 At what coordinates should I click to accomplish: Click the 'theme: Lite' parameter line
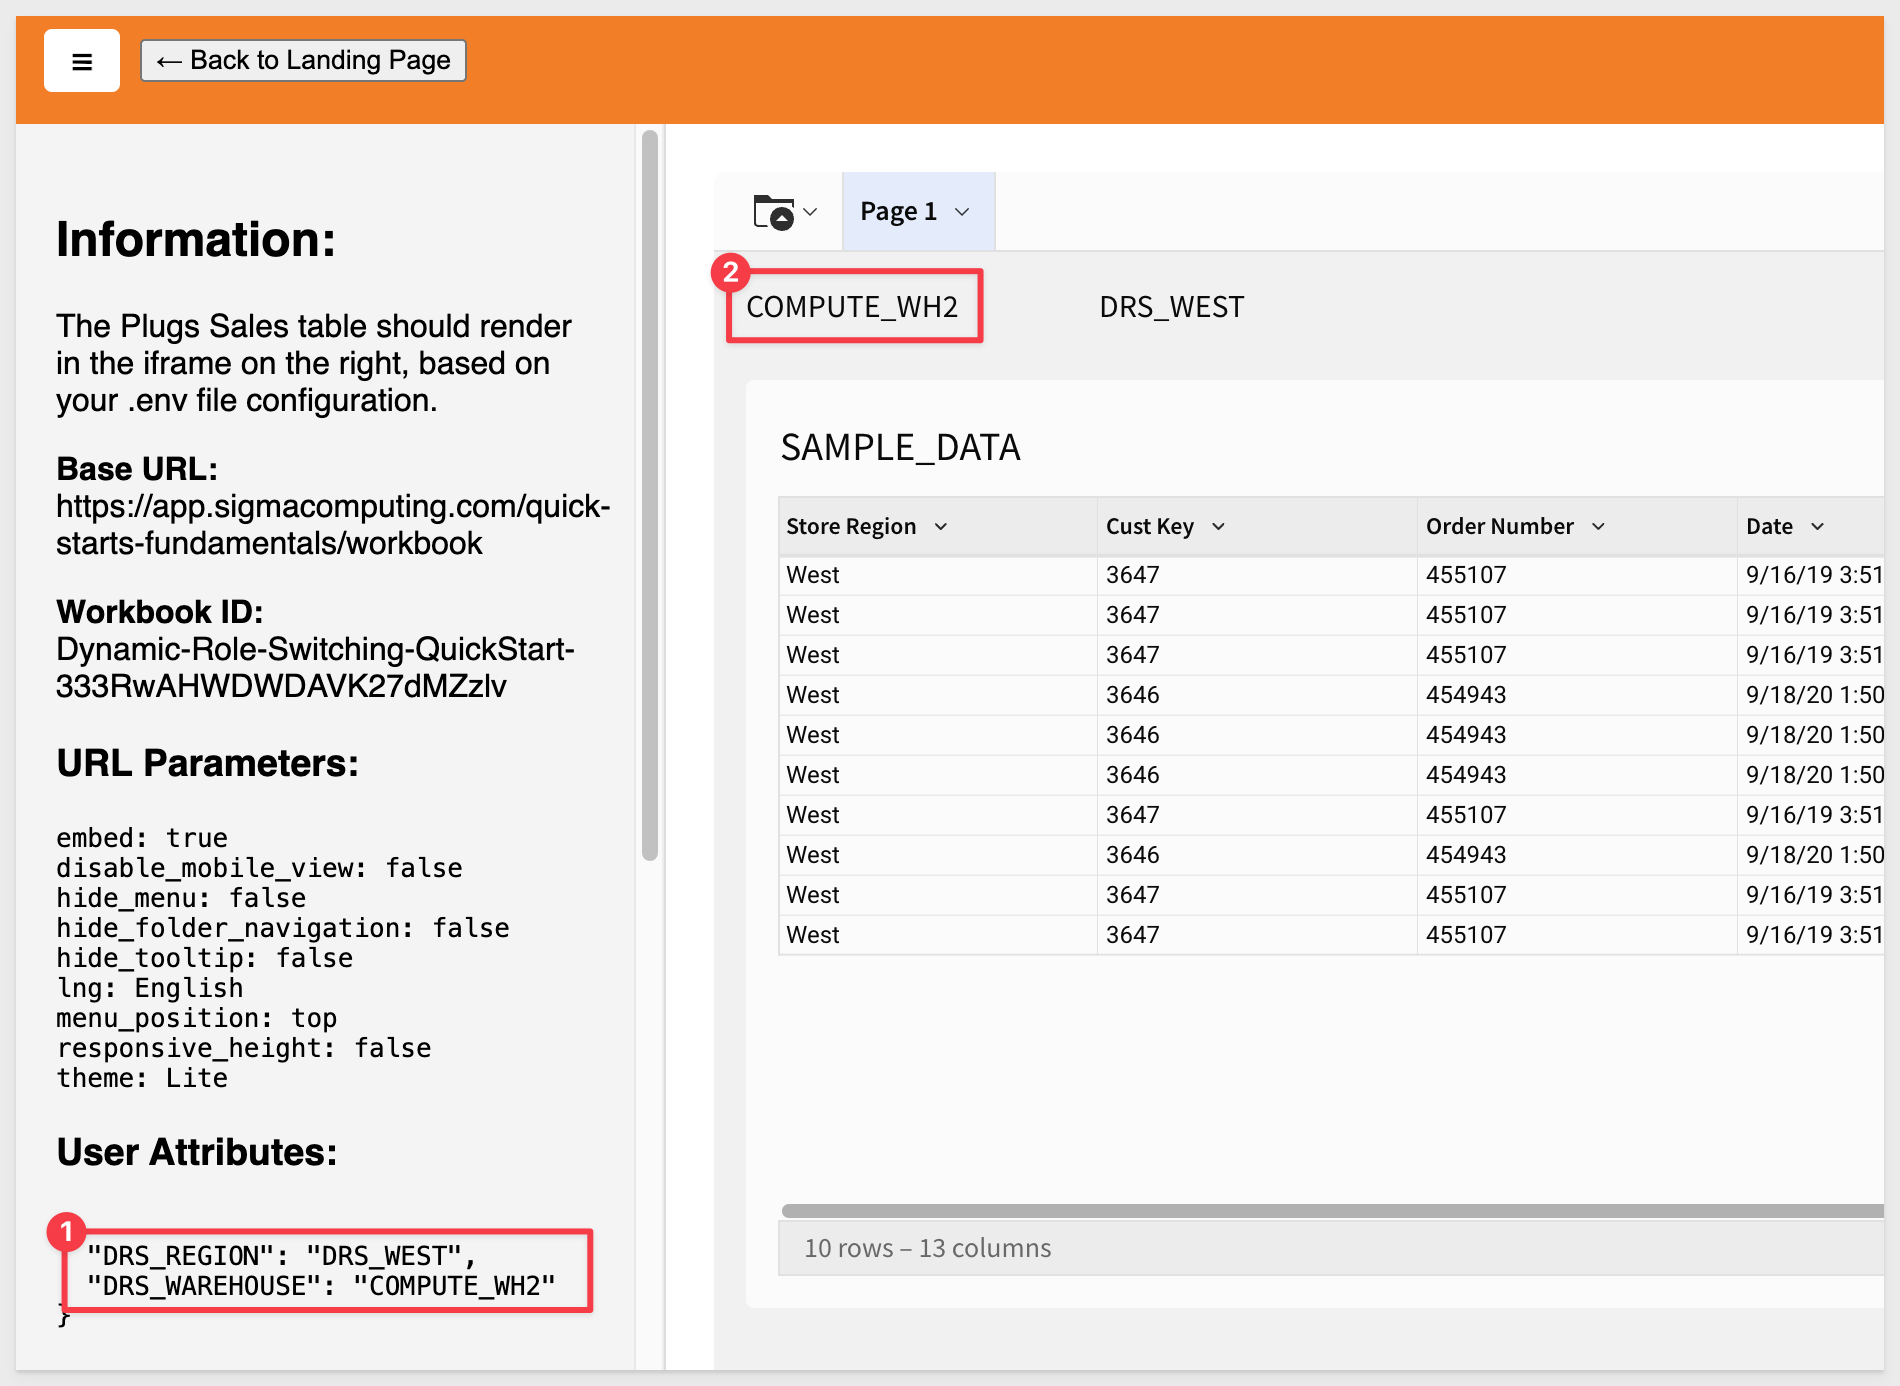coord(142,1078)
